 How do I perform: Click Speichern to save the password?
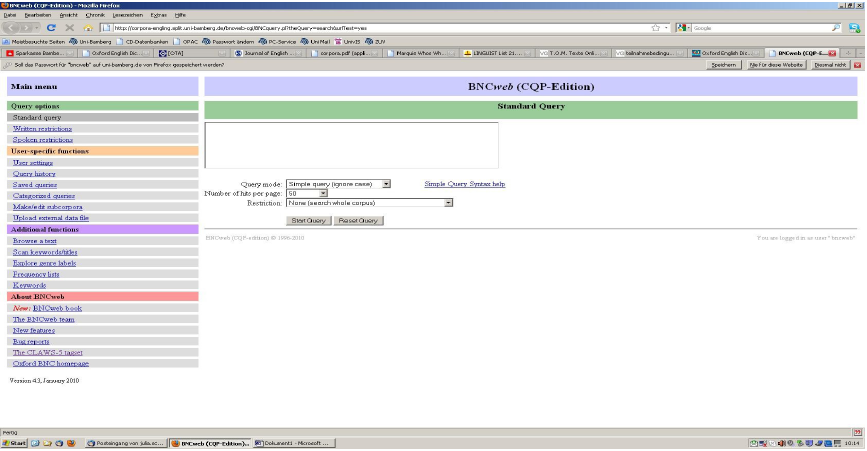point(724,65)
